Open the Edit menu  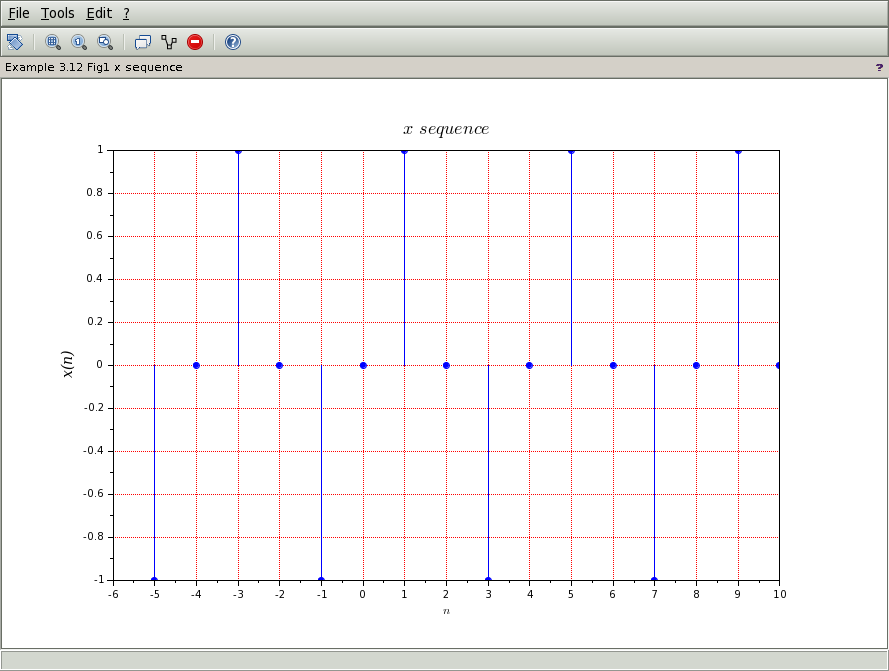[99, 13]
